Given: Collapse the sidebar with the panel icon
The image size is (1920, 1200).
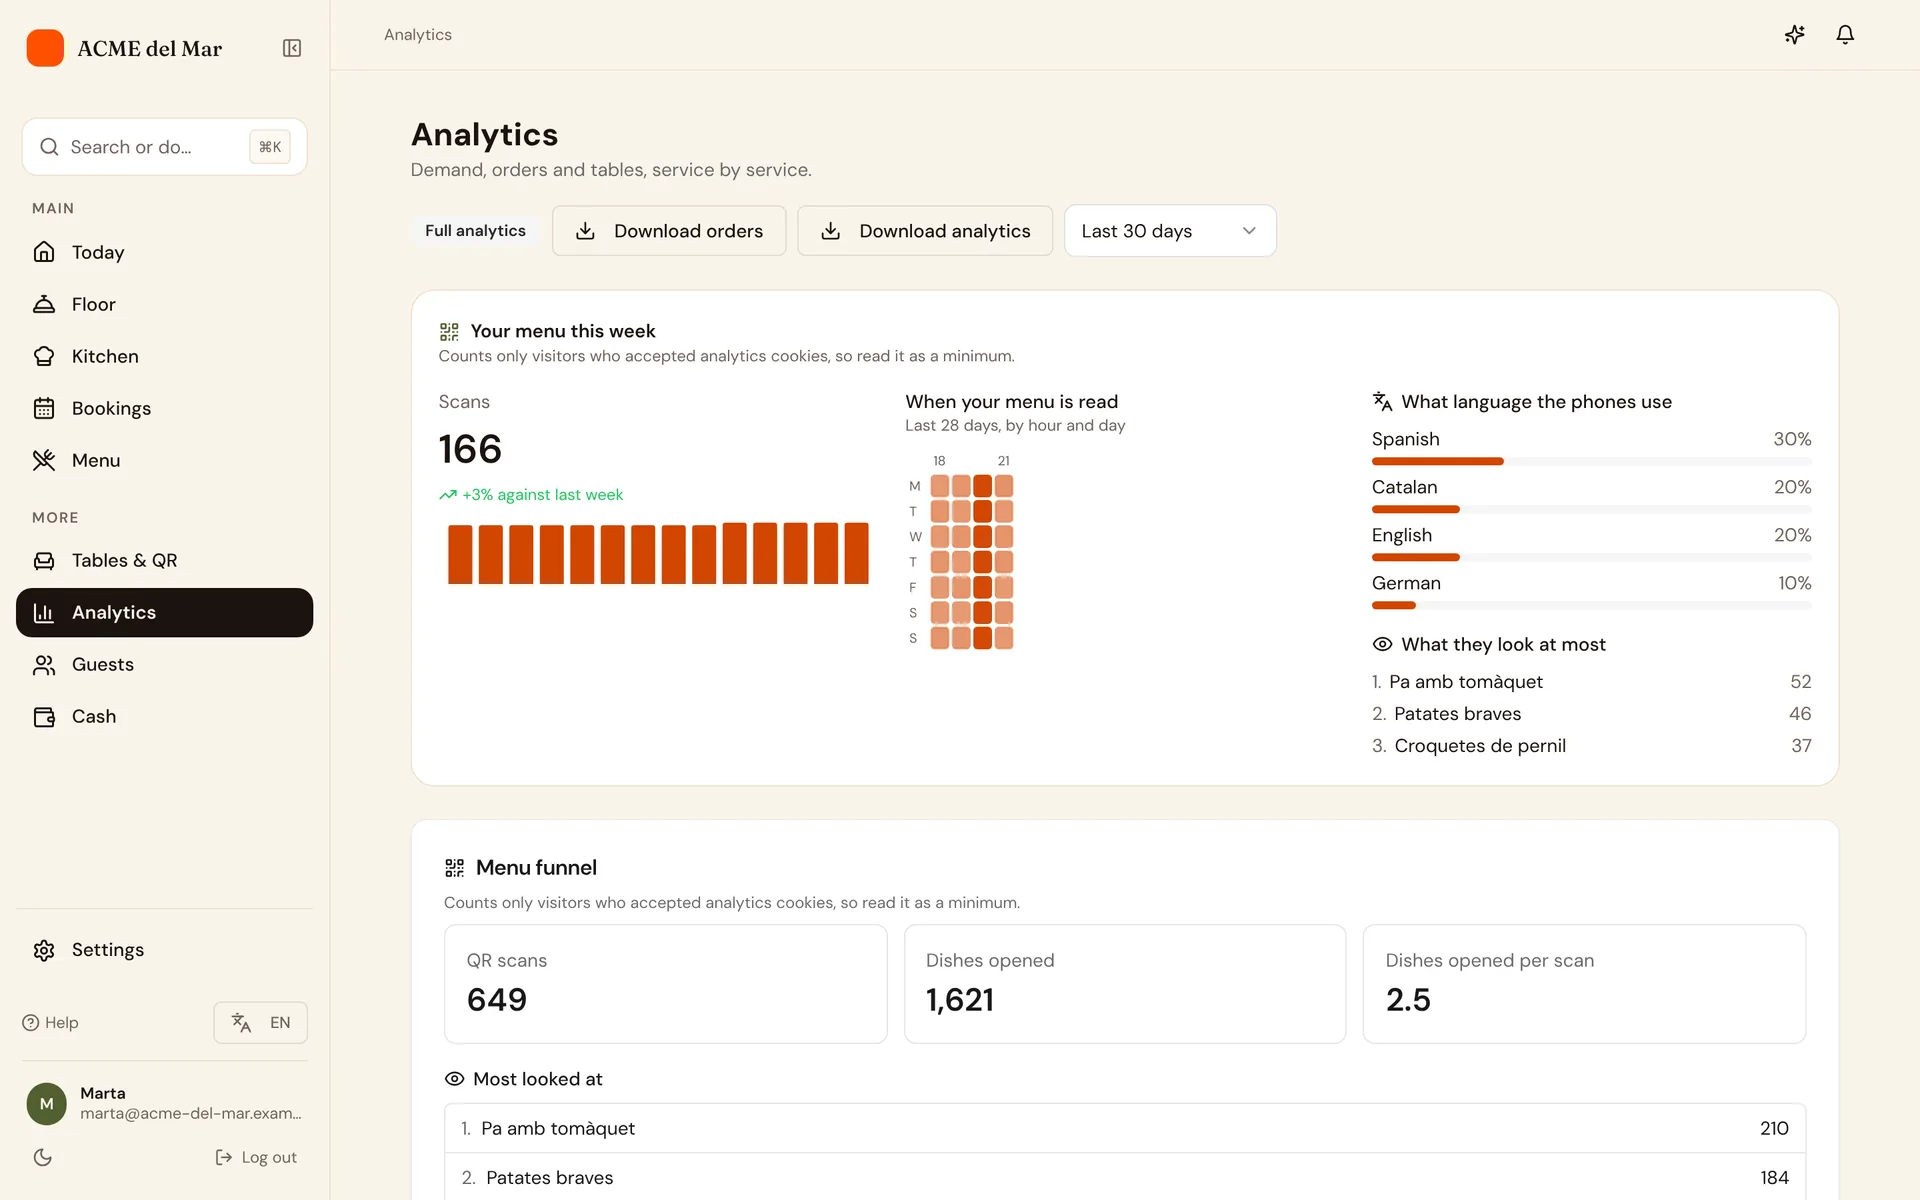Looking at the screenshot, I should (x=292, y=48).
